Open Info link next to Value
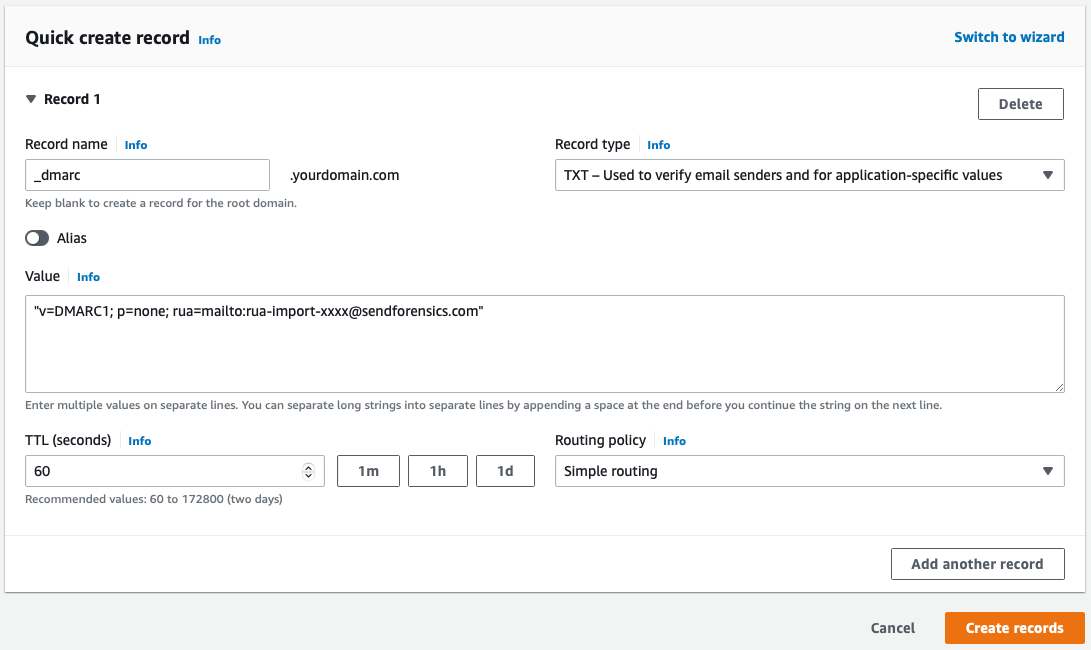 (x=88, y=277)
